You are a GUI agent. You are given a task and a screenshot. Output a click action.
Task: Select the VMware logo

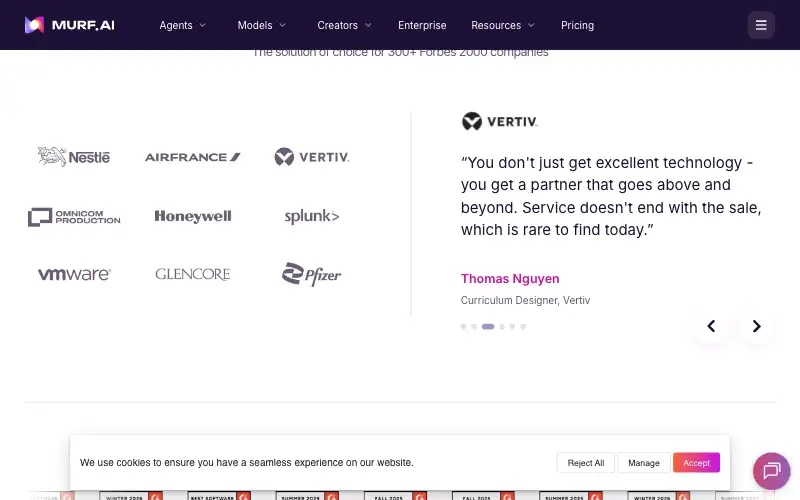tap(74, 274)
